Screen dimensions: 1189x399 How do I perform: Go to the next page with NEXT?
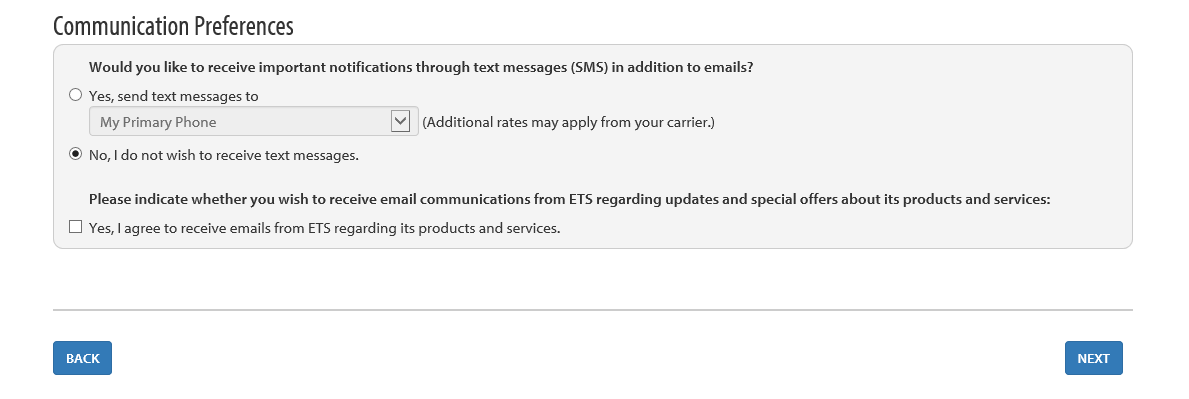[x=1093, y=358]
